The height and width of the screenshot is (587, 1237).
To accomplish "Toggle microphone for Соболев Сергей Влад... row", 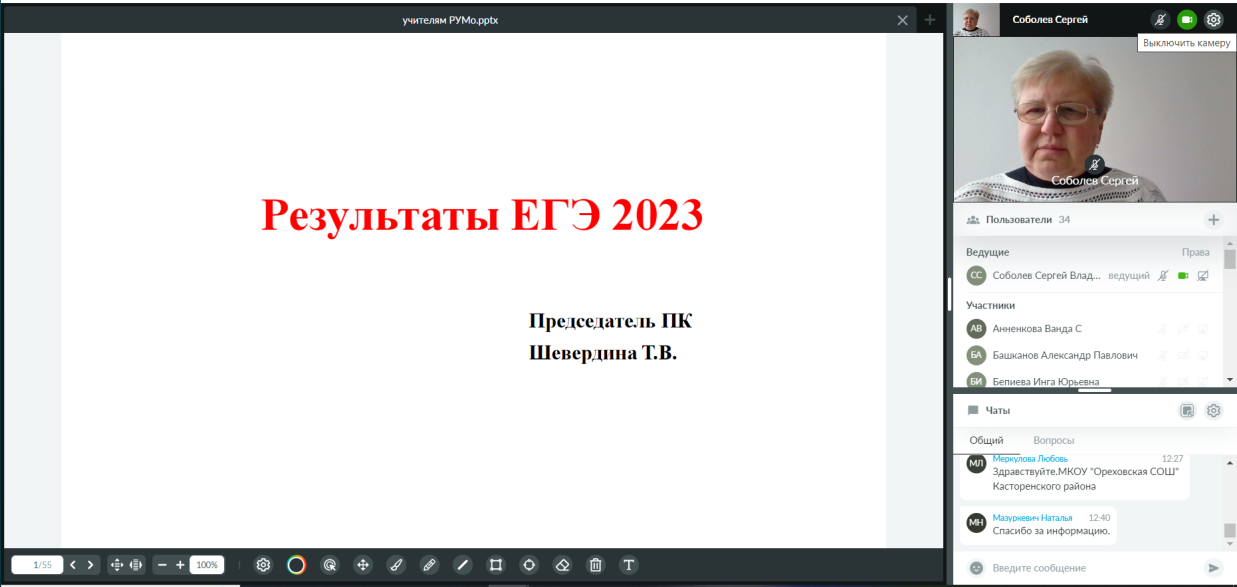I will tap(1162, 276).
